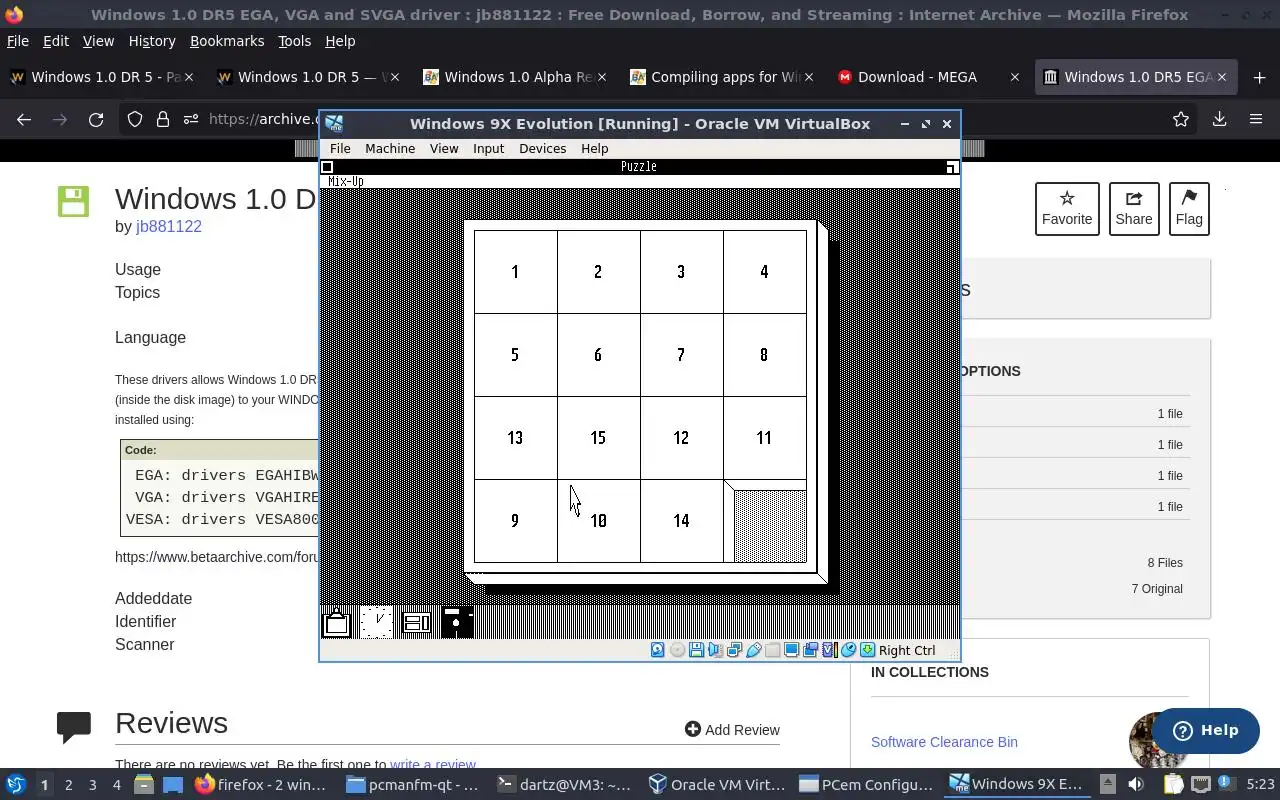The image size is (1280, 800).
Task: Open the Puzzle window system menu box
Action: tap(327, 167)
